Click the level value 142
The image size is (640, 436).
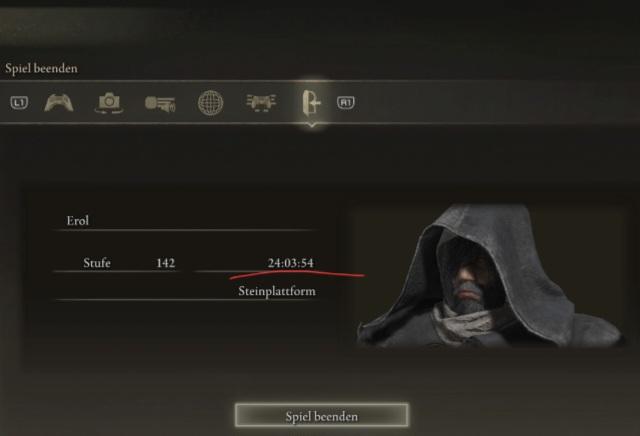pos(166,262)
